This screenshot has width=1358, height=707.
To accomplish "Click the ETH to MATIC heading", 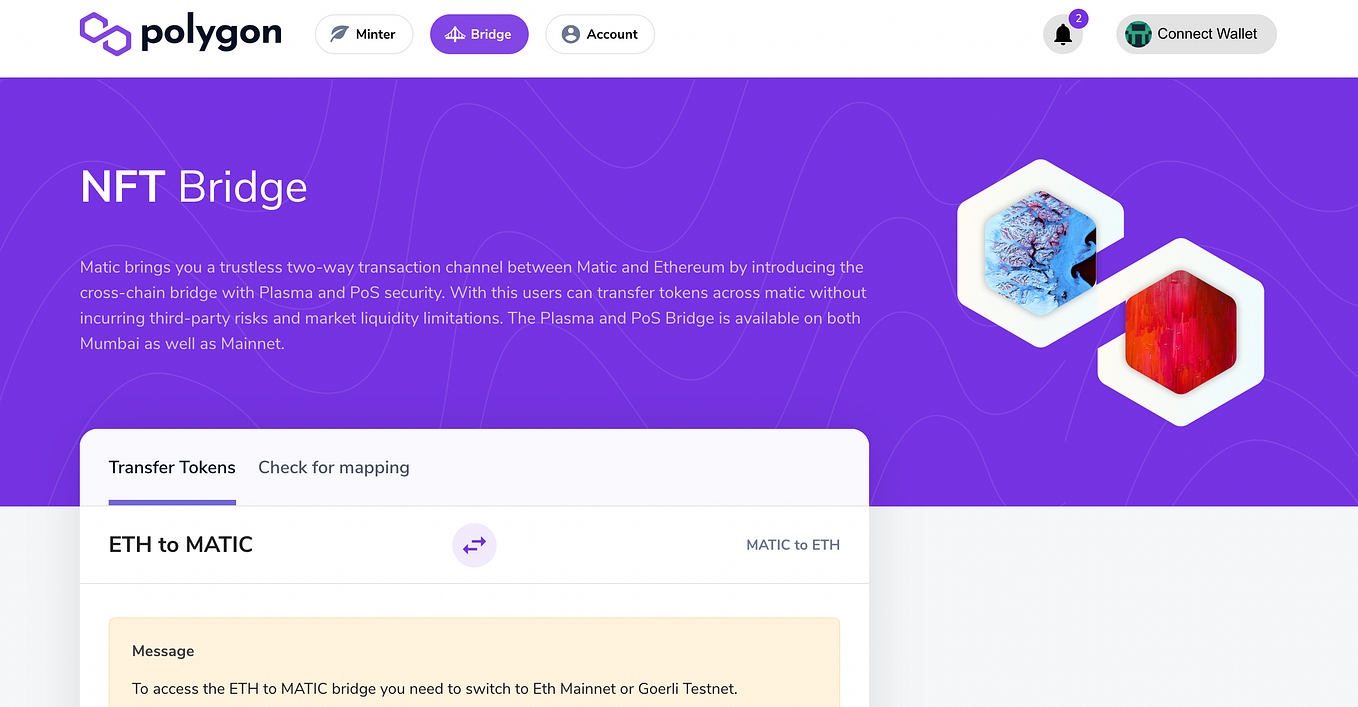I will pos(180,544).
